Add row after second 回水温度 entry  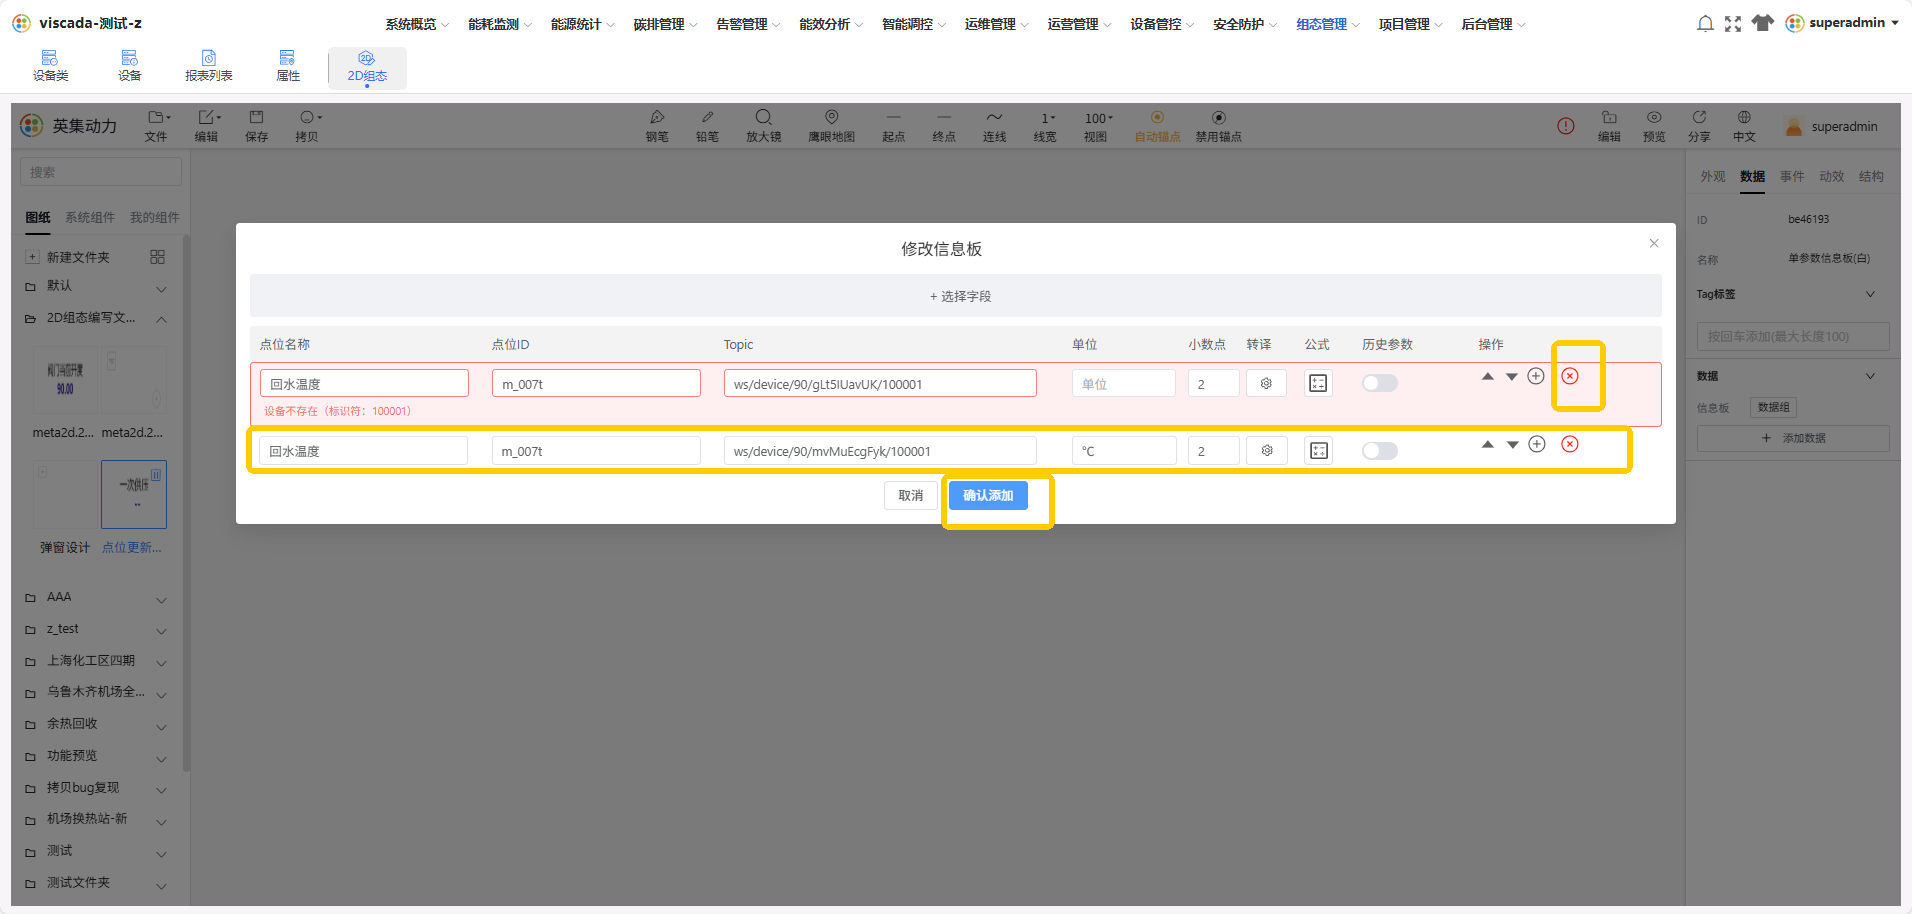click(1537, 444)
